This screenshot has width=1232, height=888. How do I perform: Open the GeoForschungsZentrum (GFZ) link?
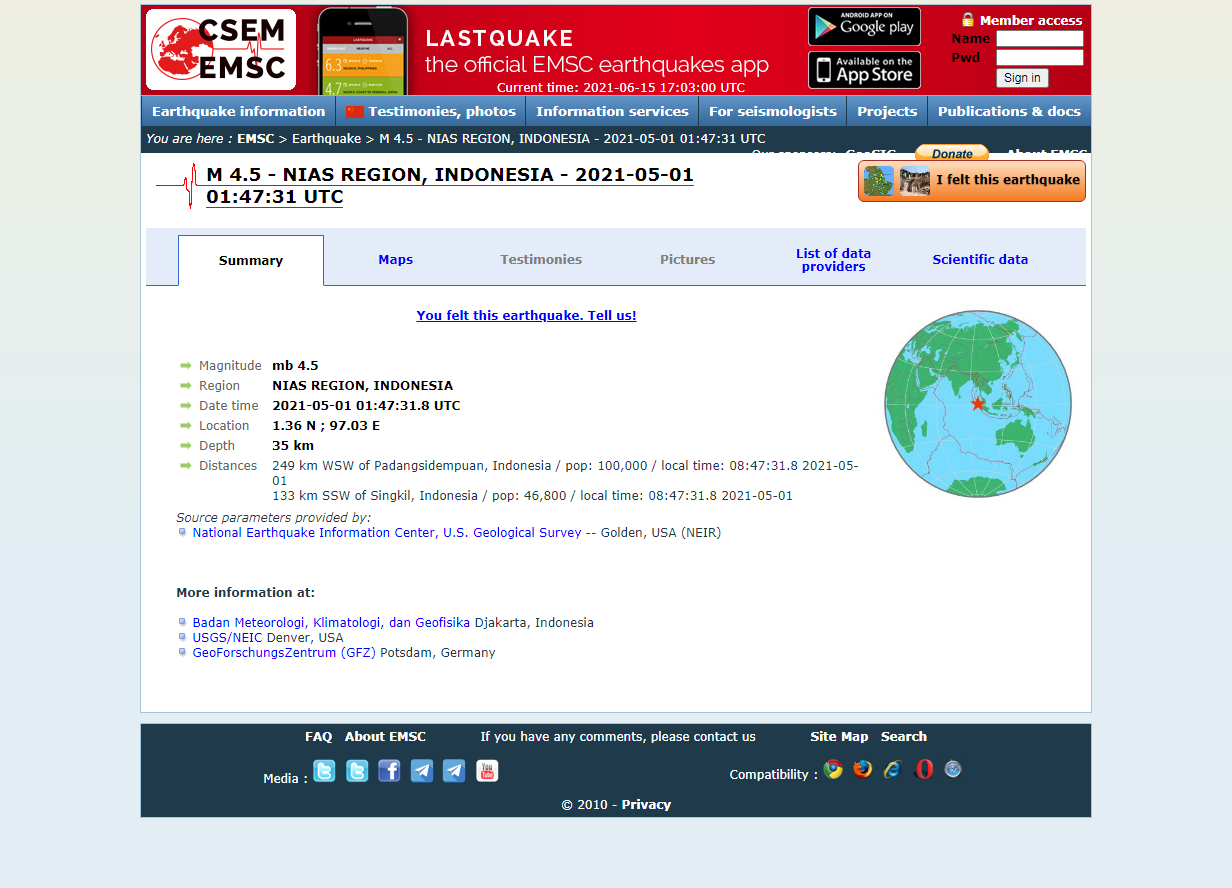pyautogui.click(x=284, y=653)
